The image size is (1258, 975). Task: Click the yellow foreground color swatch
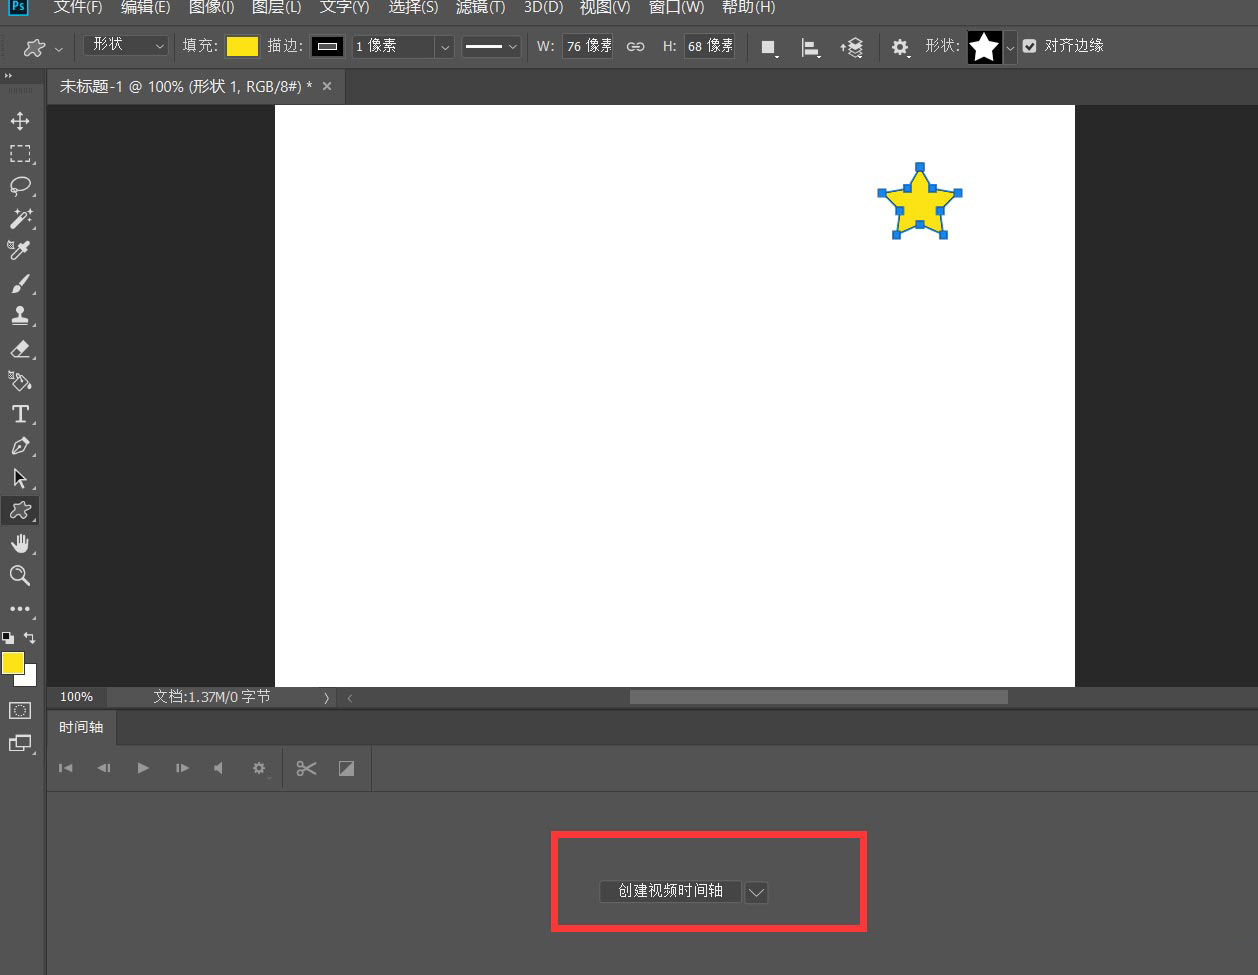point(13,663)
